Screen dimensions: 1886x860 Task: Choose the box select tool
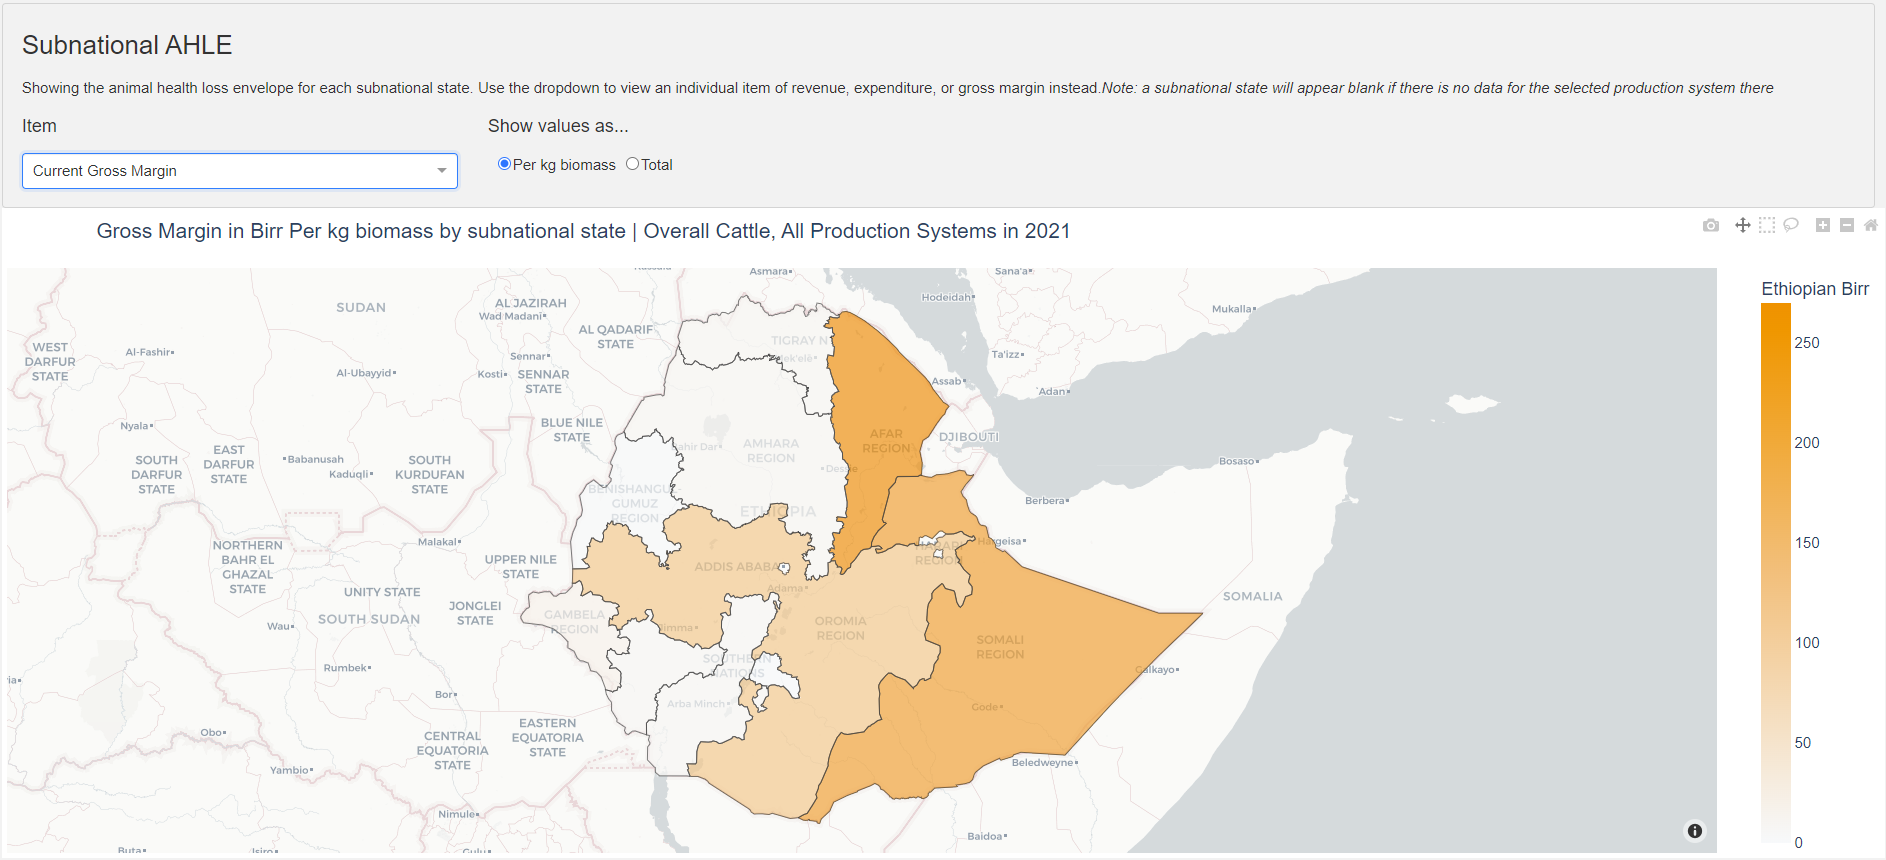1767,225
